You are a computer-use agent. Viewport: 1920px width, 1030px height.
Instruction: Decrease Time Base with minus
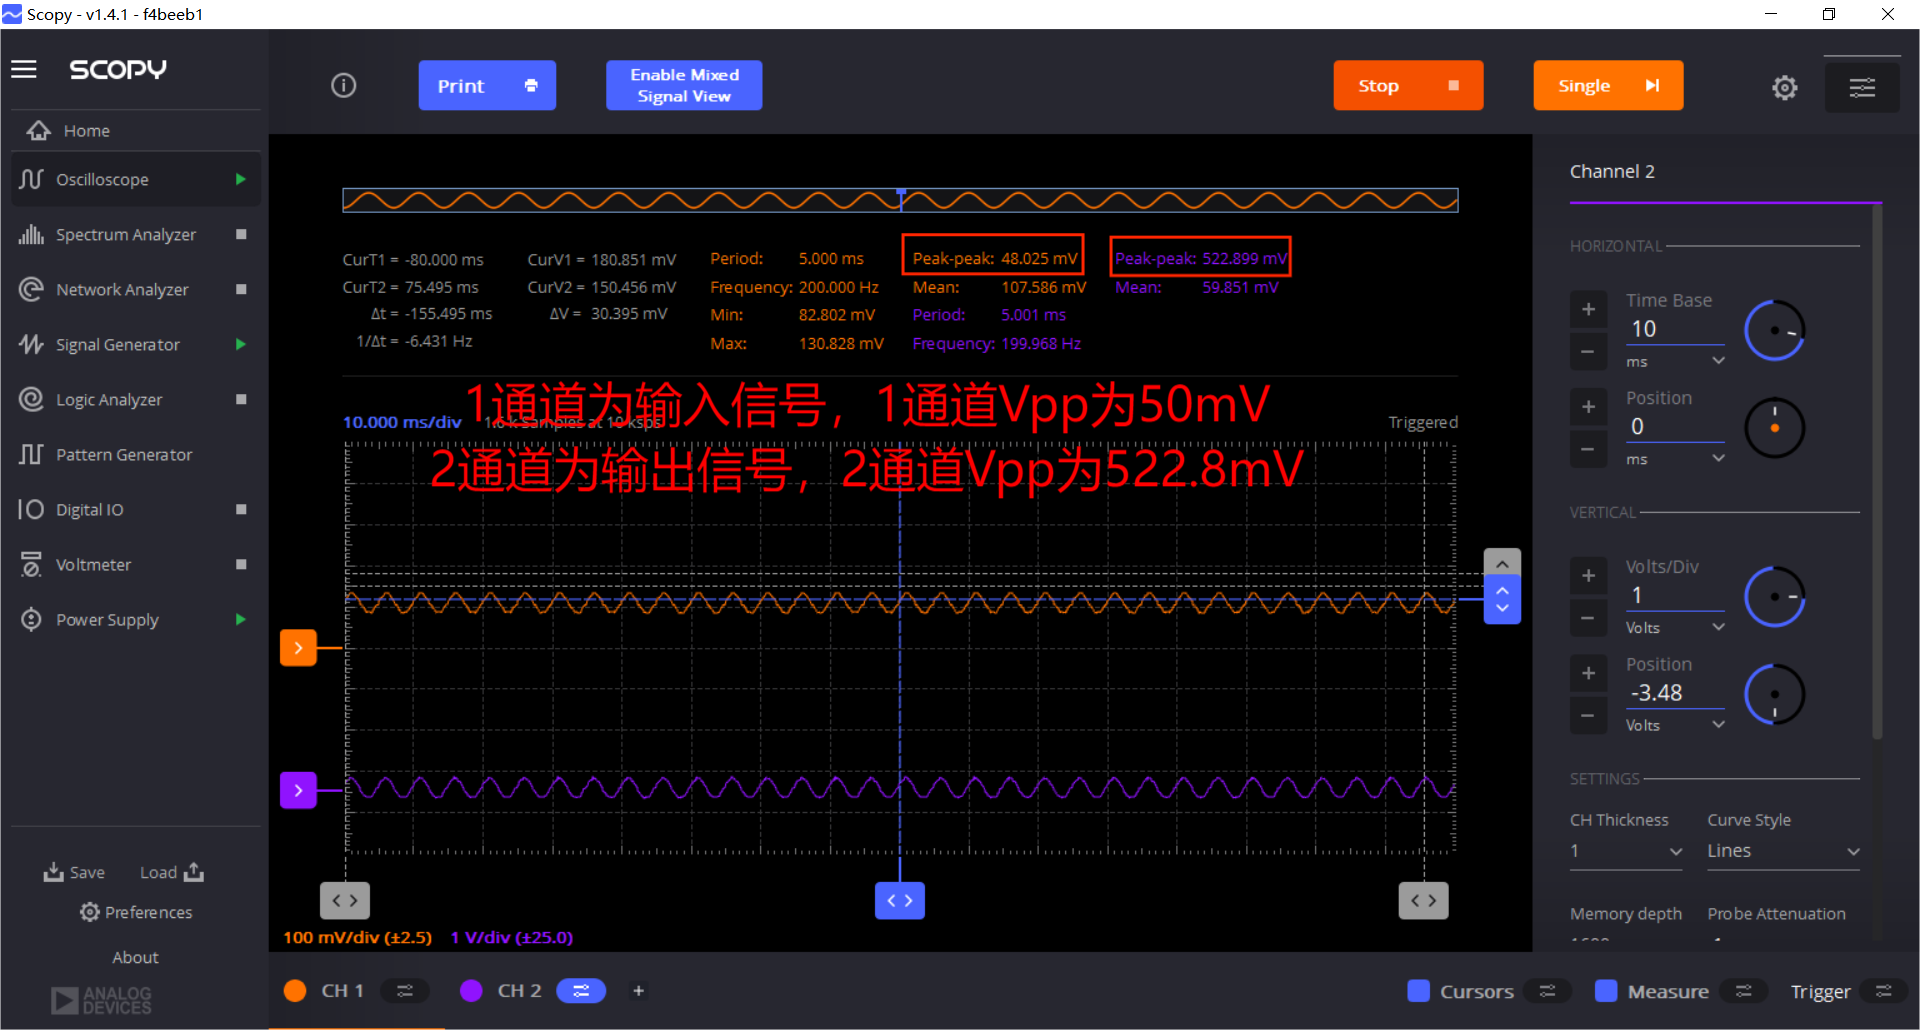coord(1588,351)
